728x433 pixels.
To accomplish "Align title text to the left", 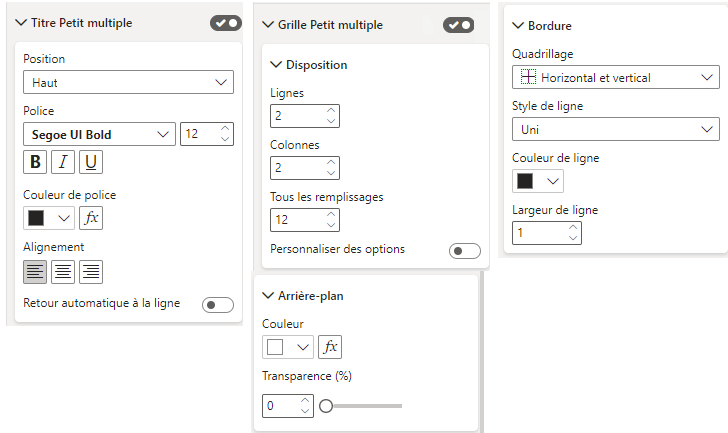I will point(35,272).
